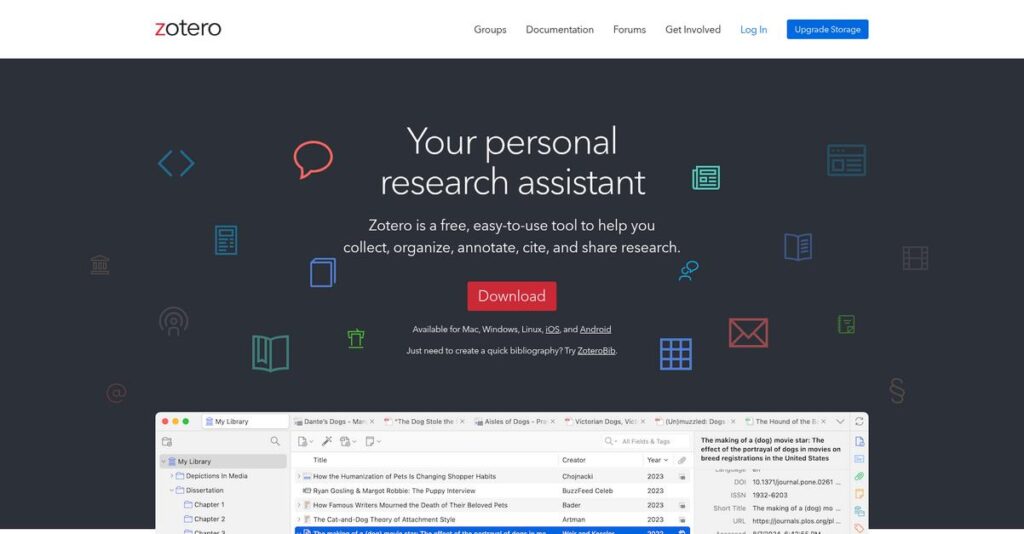Select the My Library tab in app window
Image resolution: width=1024 pixels, height=534 pixels.
point(245,422)
